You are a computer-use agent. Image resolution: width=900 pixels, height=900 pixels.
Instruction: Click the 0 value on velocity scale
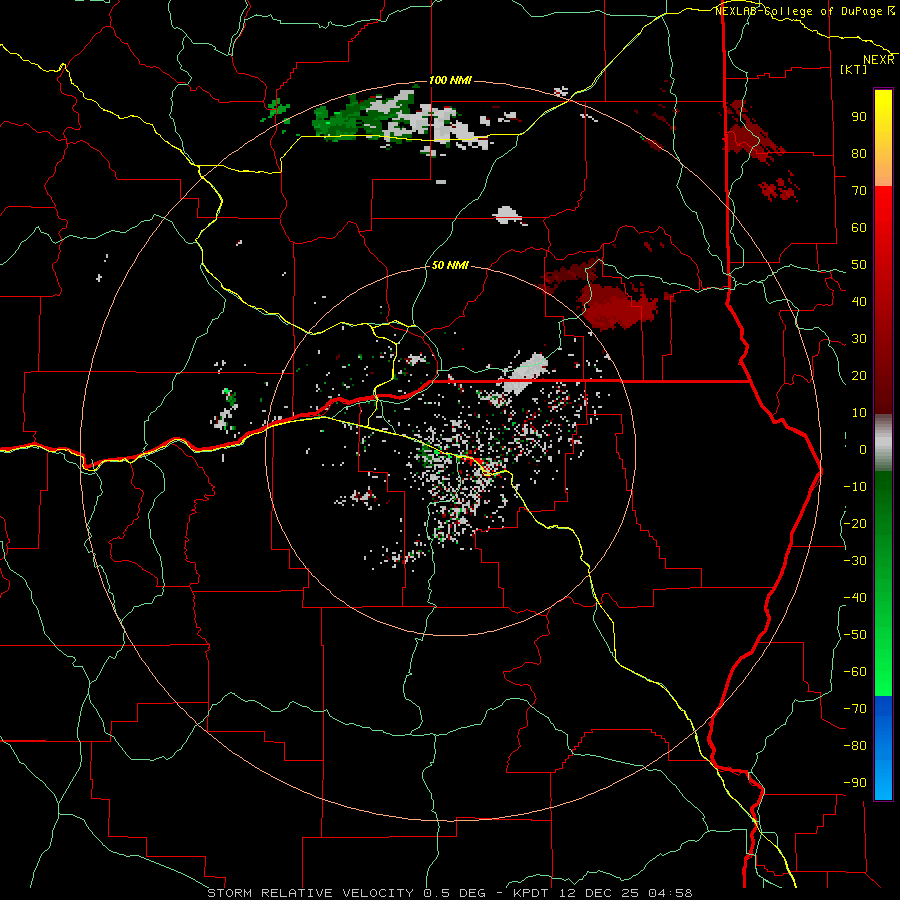click(x=863, y=450)
